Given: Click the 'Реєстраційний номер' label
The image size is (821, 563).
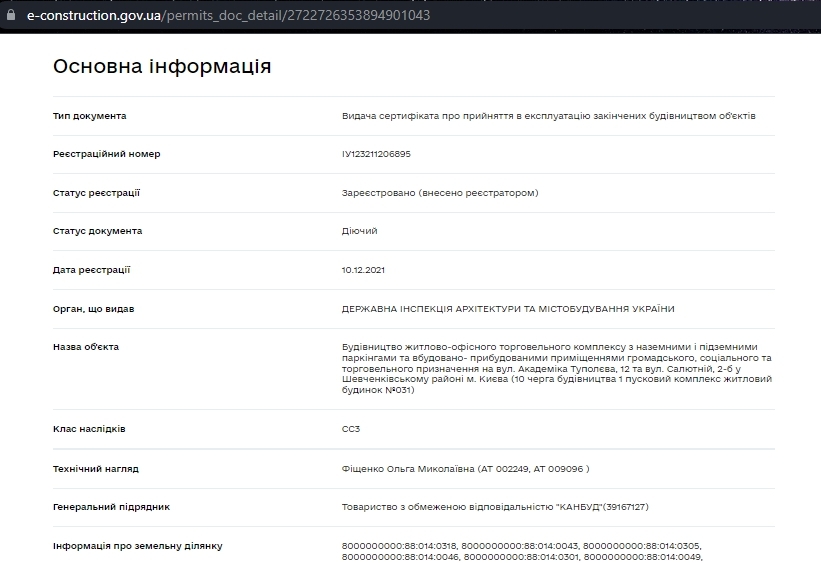Looking at the screenshot, I should (106, 154).
